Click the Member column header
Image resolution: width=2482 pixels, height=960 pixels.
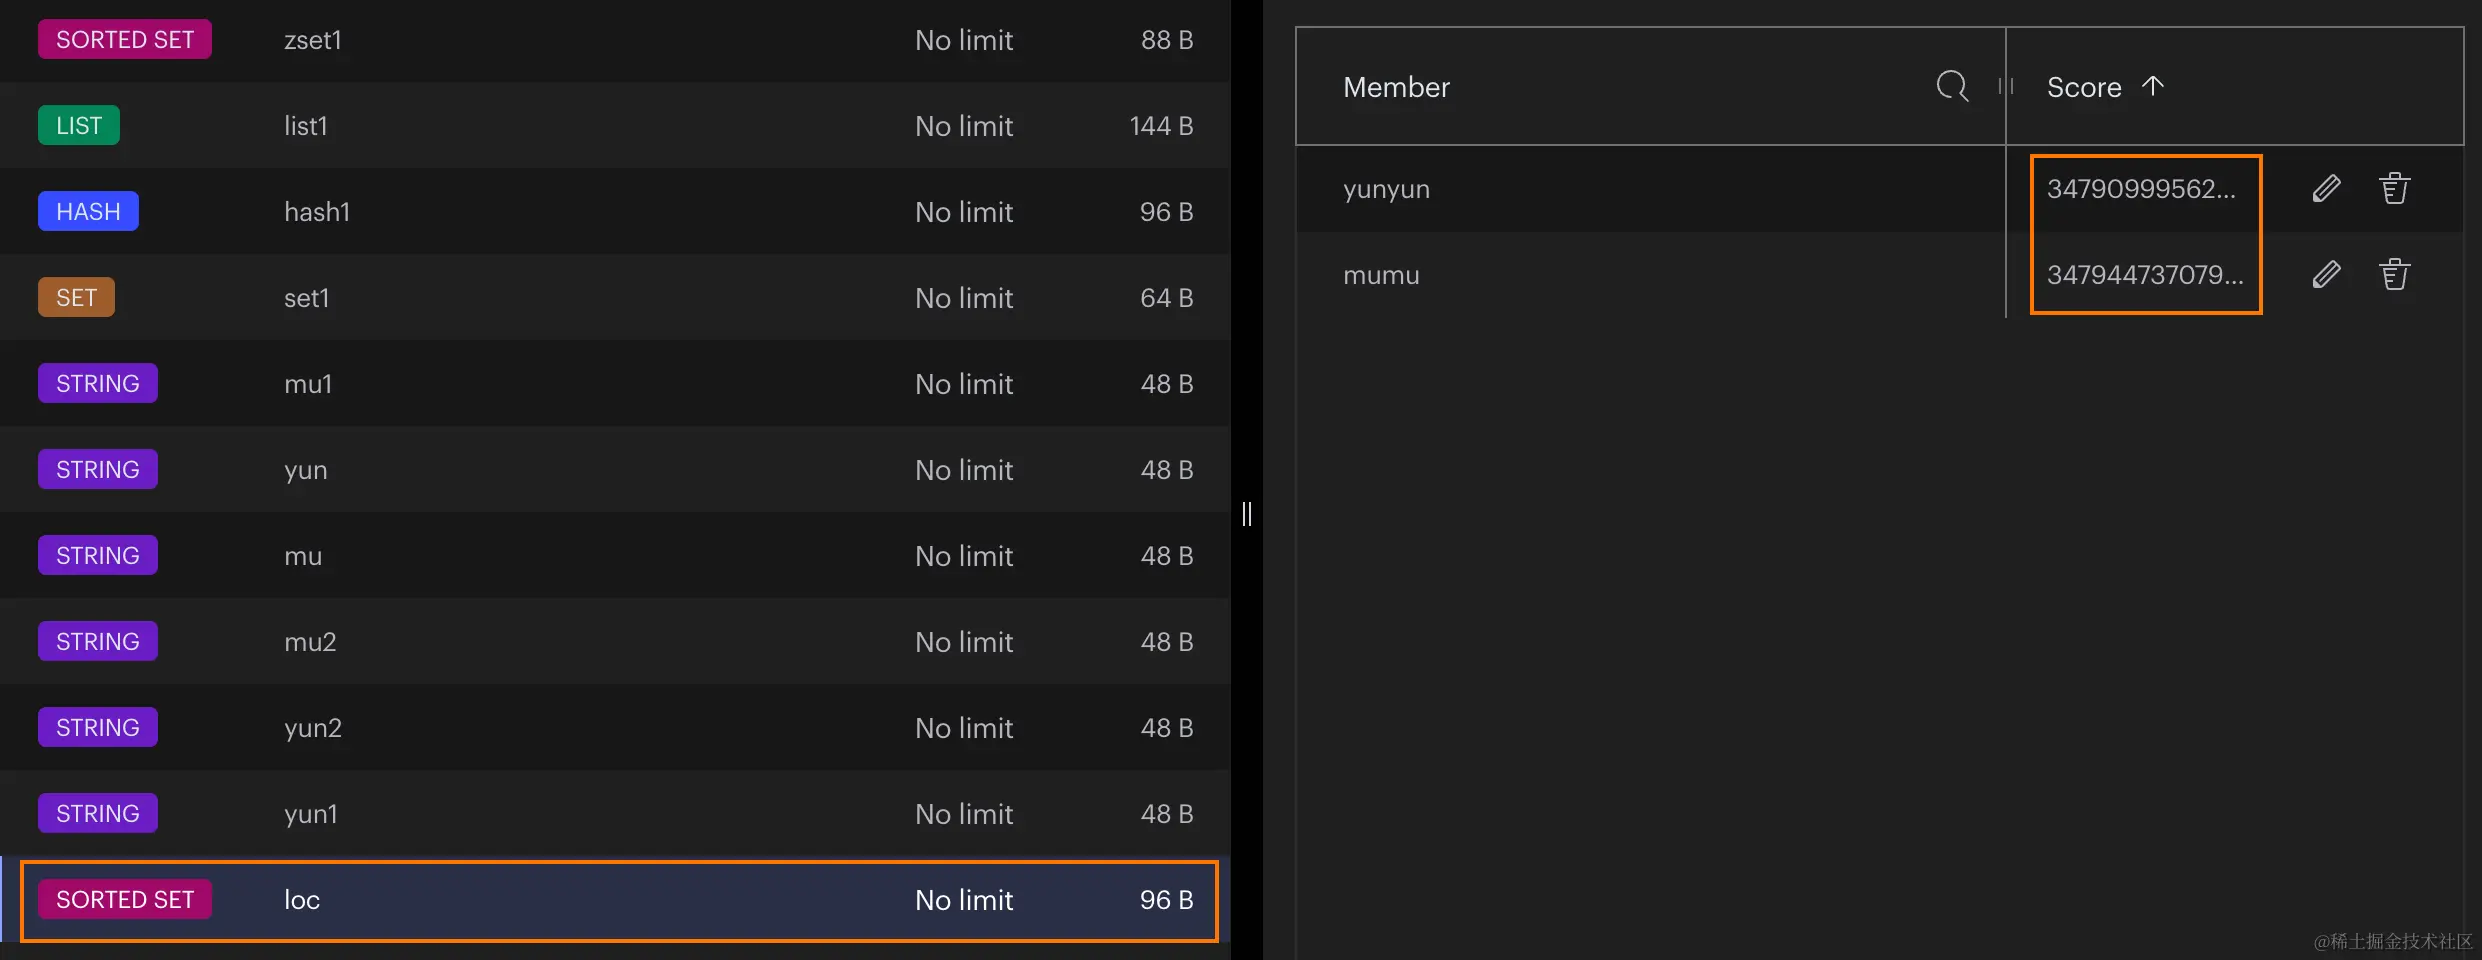(x=1396, y=87)
